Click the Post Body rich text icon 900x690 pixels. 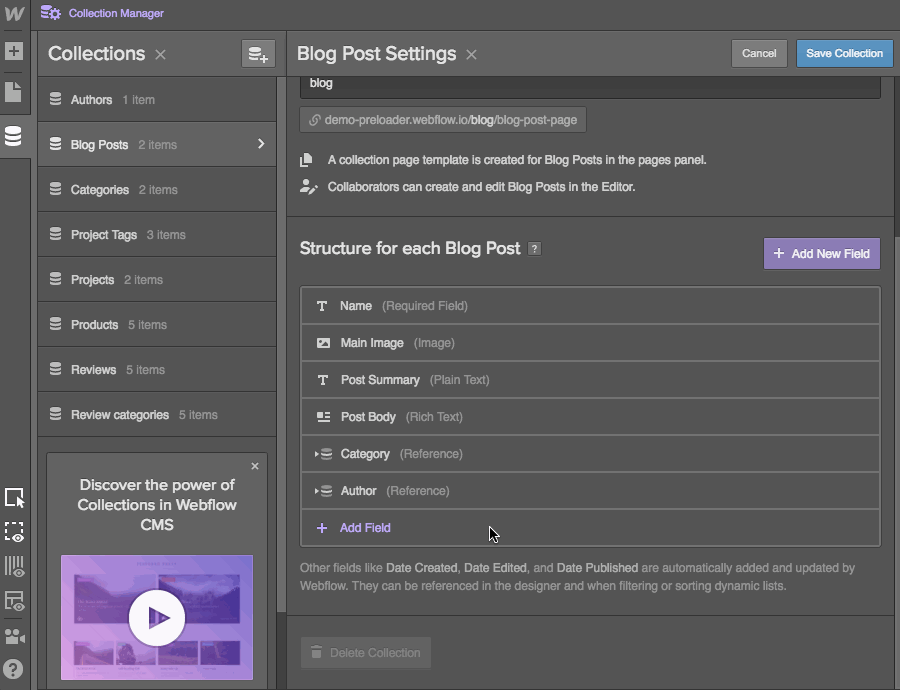click(x=323, y=417)
